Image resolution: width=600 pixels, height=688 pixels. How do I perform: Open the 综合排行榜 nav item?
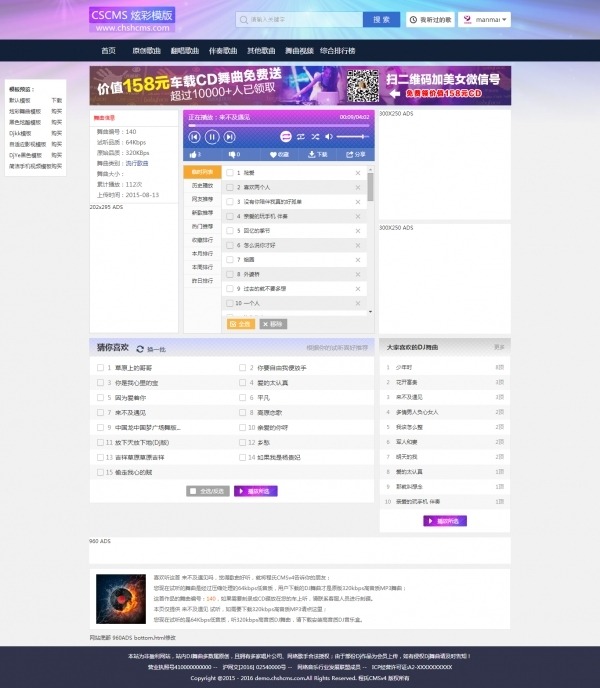click(338, 51)
